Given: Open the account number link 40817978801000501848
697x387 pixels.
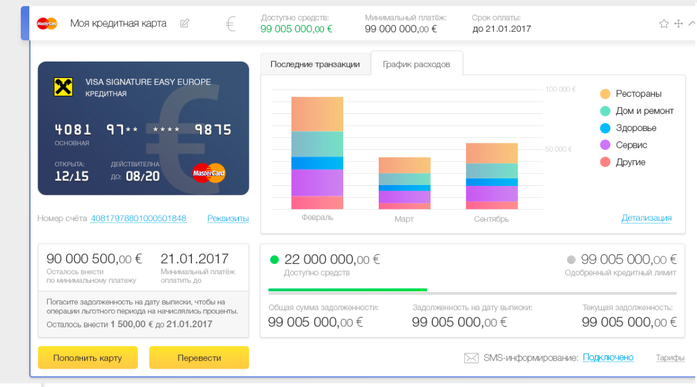Looking at the screenshot, I should click(x=138, y=218).
